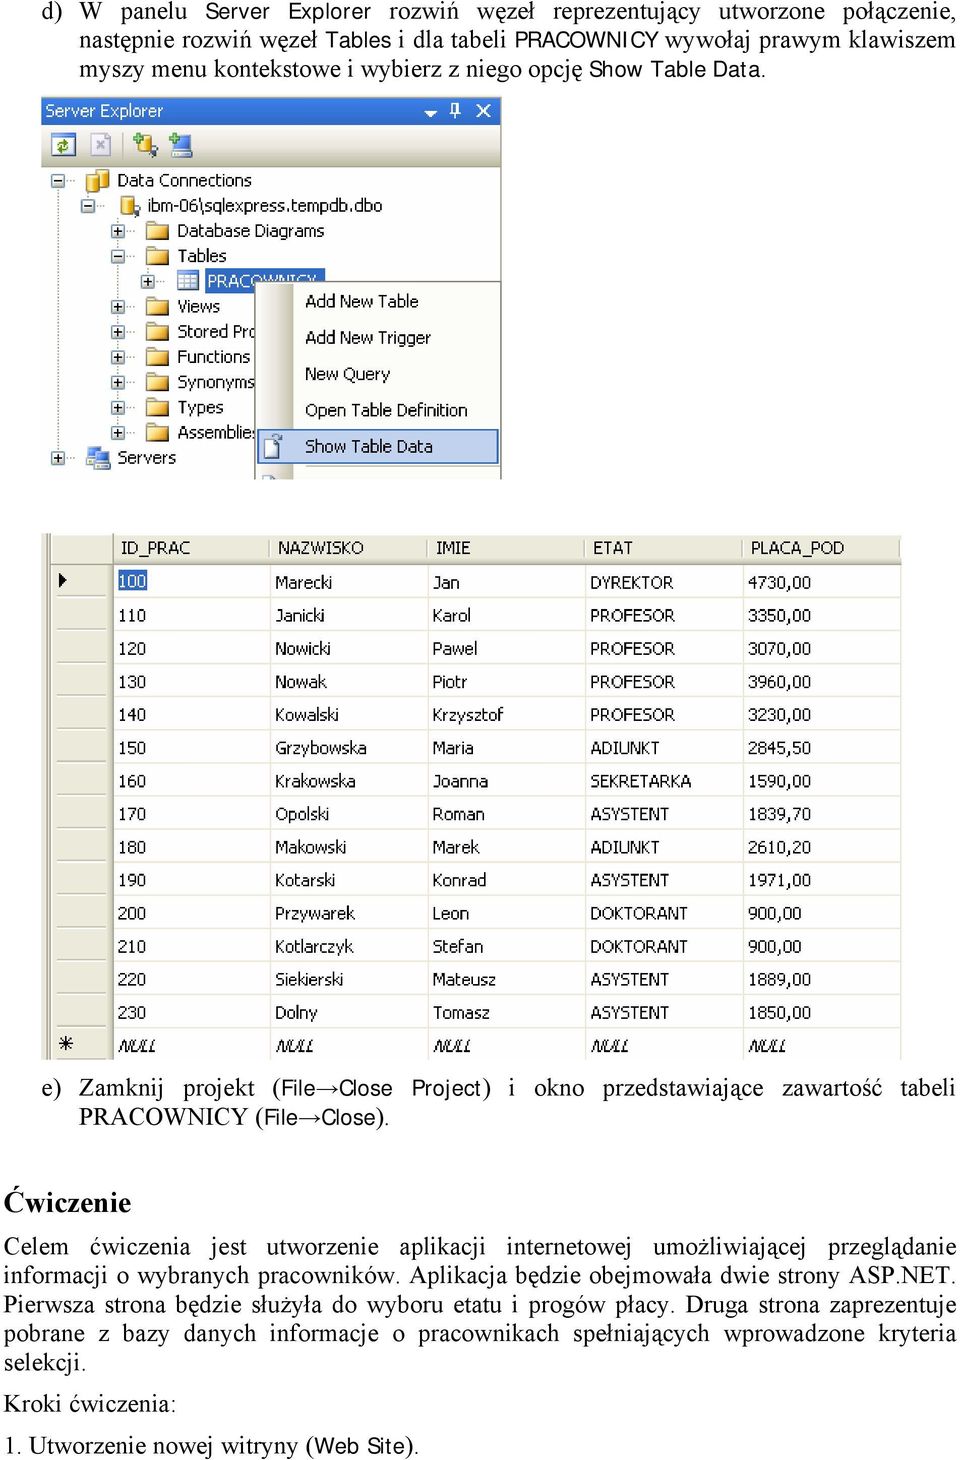
Task: Select the Data Connections tree label
Action: [184, 181]
